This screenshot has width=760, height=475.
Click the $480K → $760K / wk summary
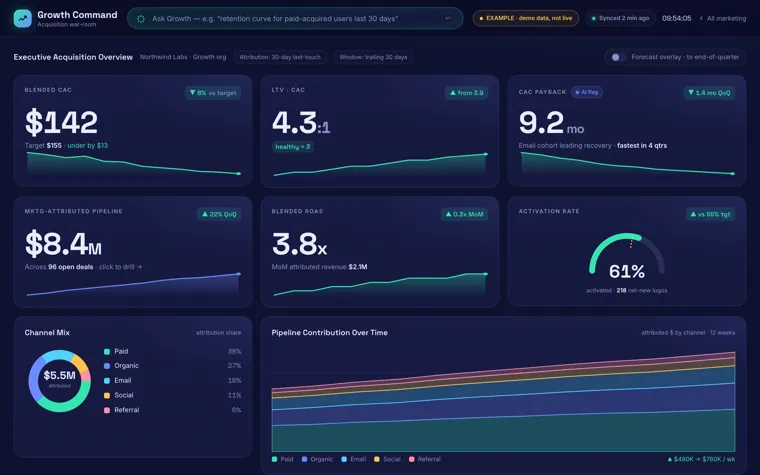[x=701, y=459]
